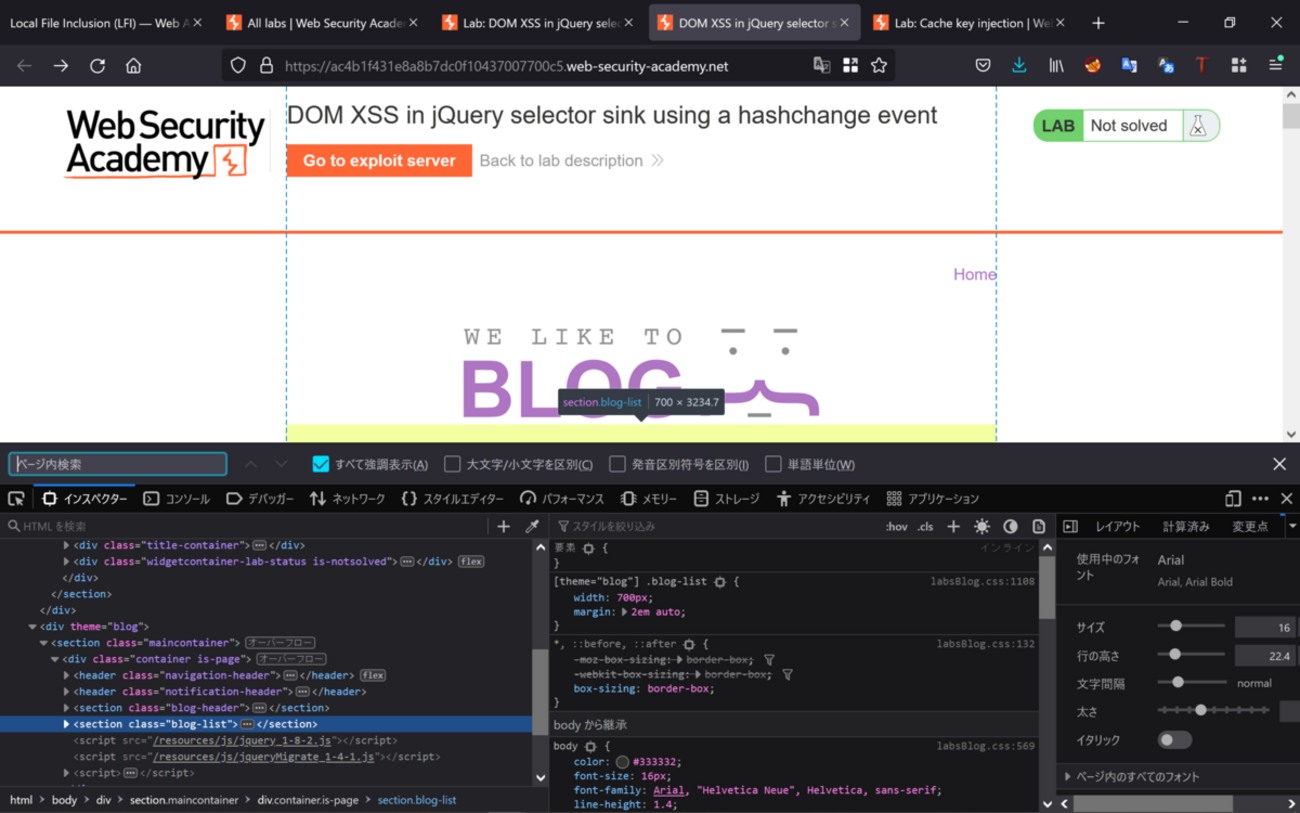Reload the current page
1300x813 pixels.
click(97, 66)
